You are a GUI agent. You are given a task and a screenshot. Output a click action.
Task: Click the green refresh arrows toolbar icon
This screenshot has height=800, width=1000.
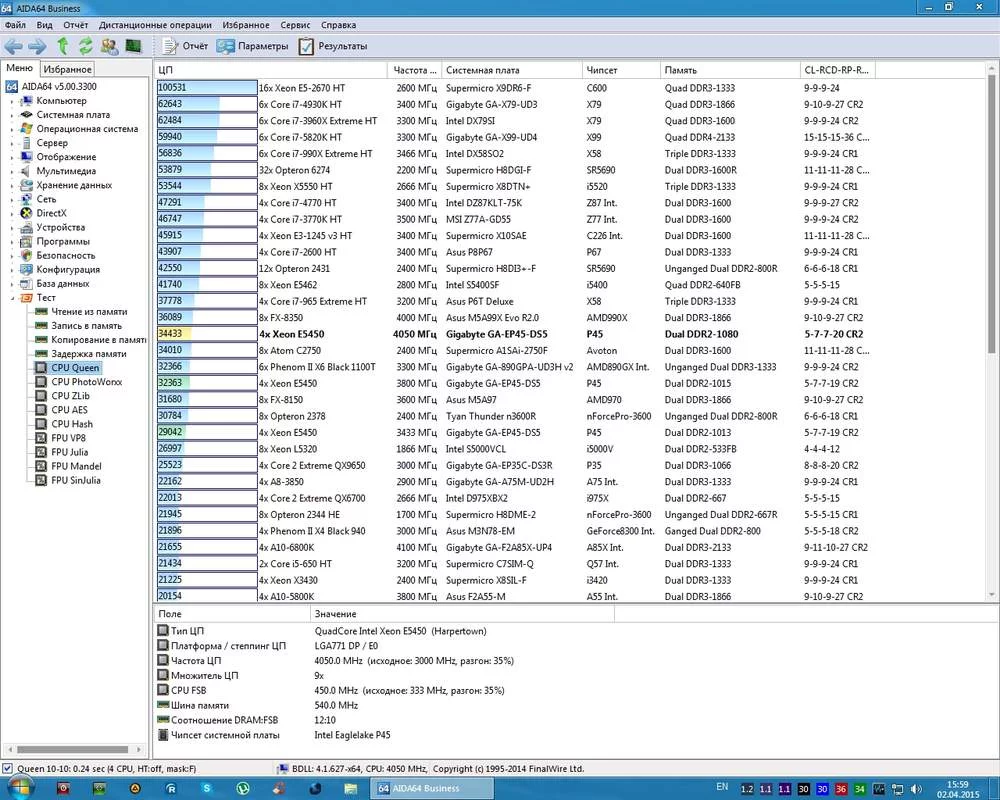coord(85,46)
